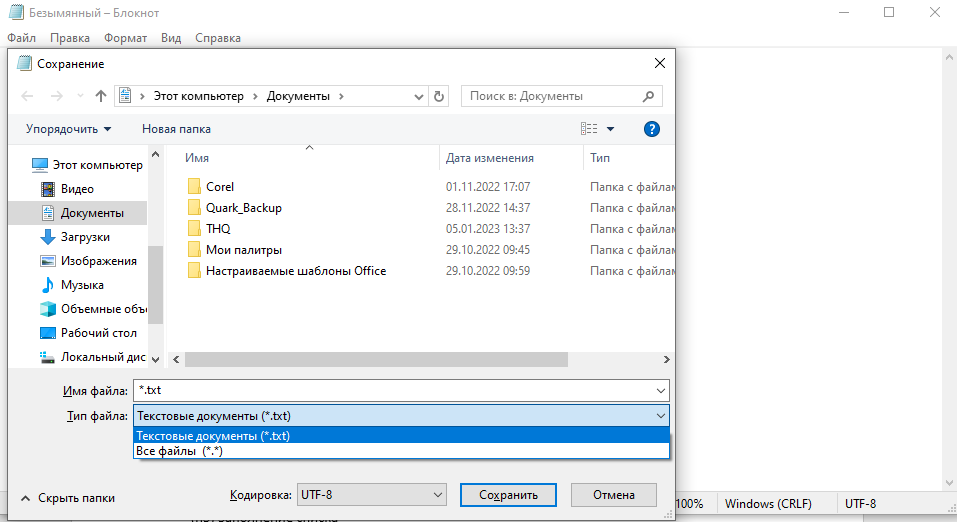Expand the Упорядочить dropdown menu
957x522 pixels.
[68, 129]
